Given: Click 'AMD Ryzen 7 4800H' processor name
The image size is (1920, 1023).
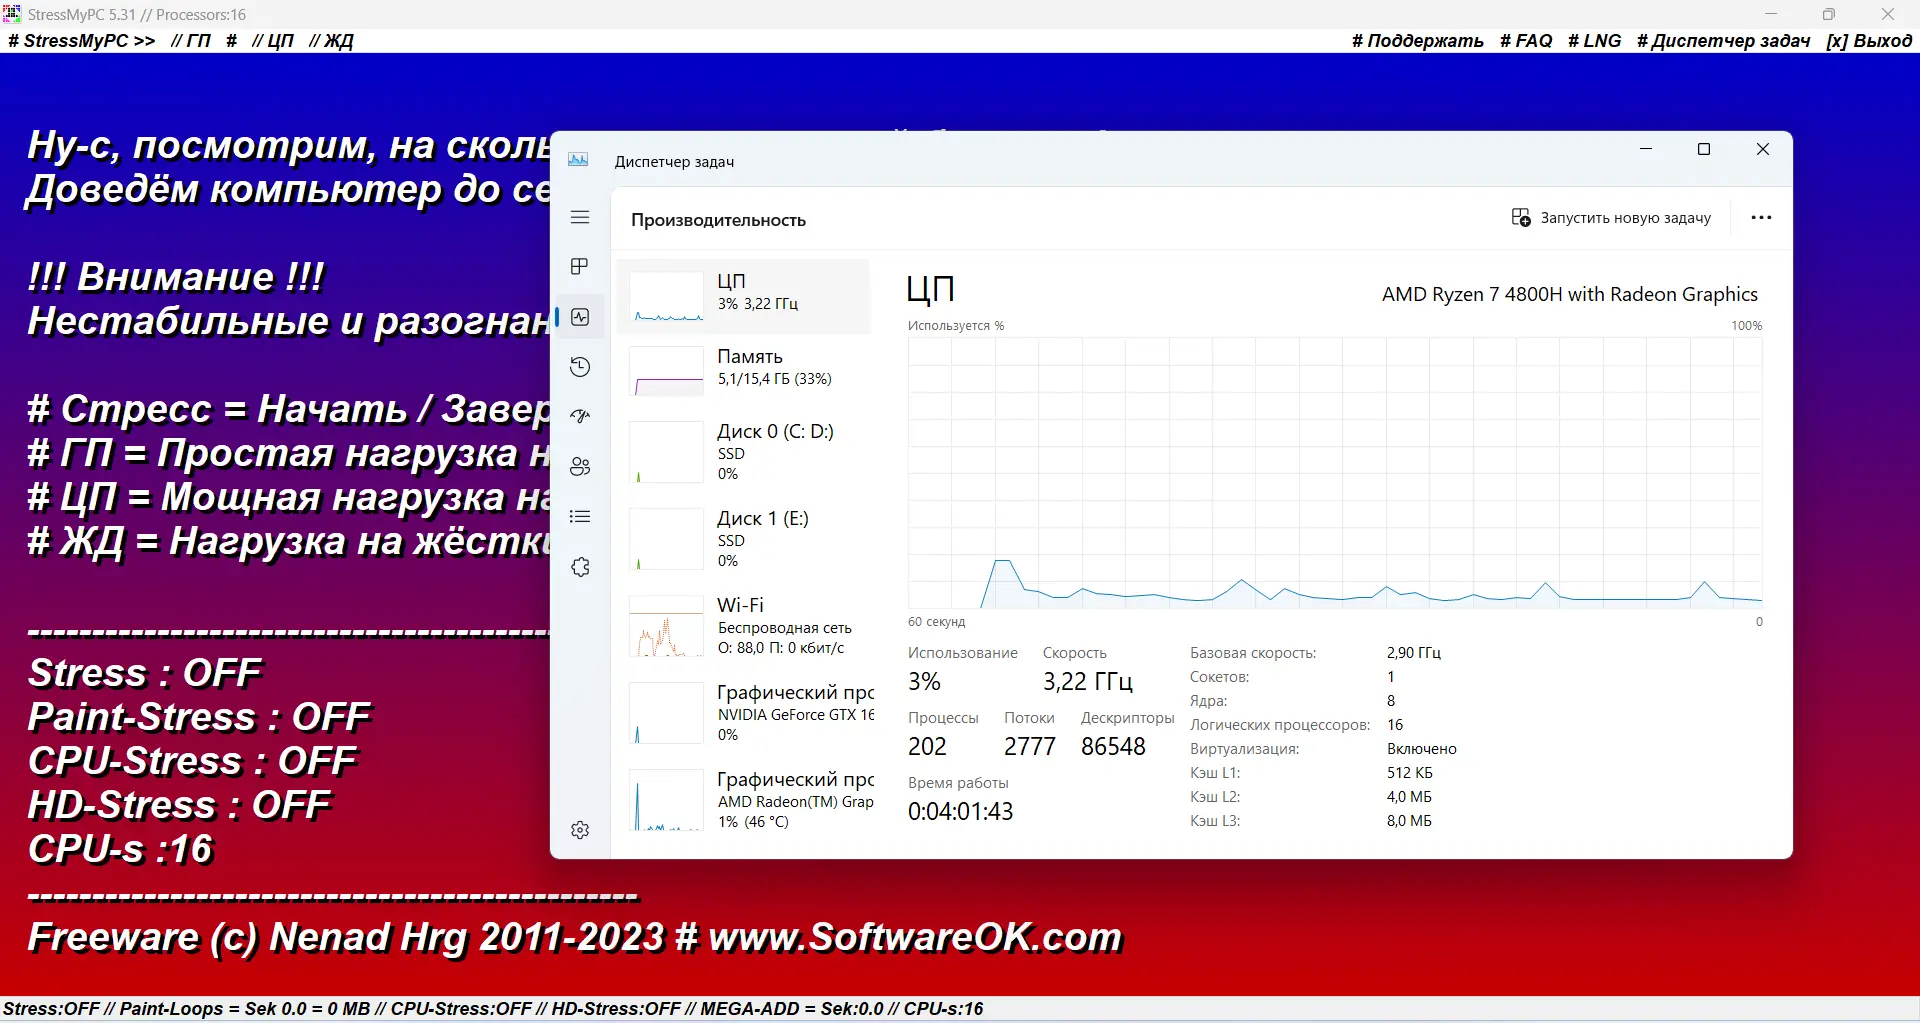Looking at the screenshot, I should [1570, 294].
